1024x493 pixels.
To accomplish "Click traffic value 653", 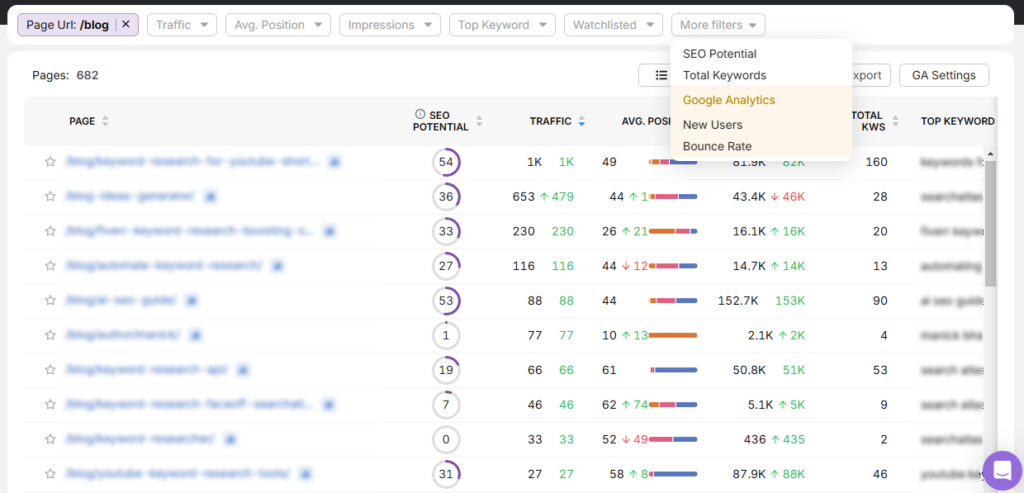I will coord(524,196).
